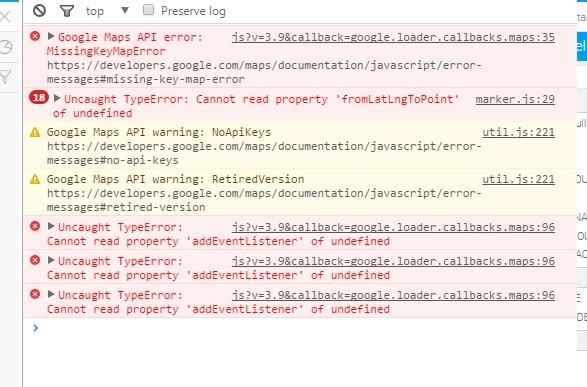Open util.js:221 link on NoApiKeys warning
587x387 pixels.
(518, 132)
